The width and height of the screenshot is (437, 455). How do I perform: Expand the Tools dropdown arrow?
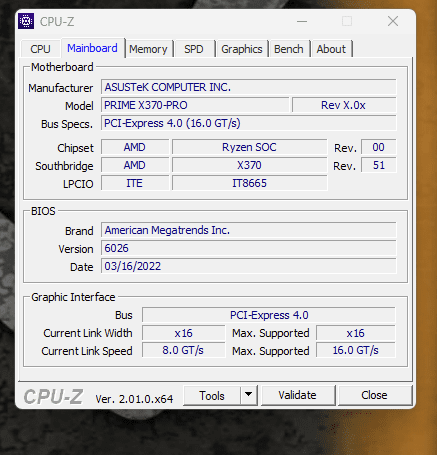[248, 396]
